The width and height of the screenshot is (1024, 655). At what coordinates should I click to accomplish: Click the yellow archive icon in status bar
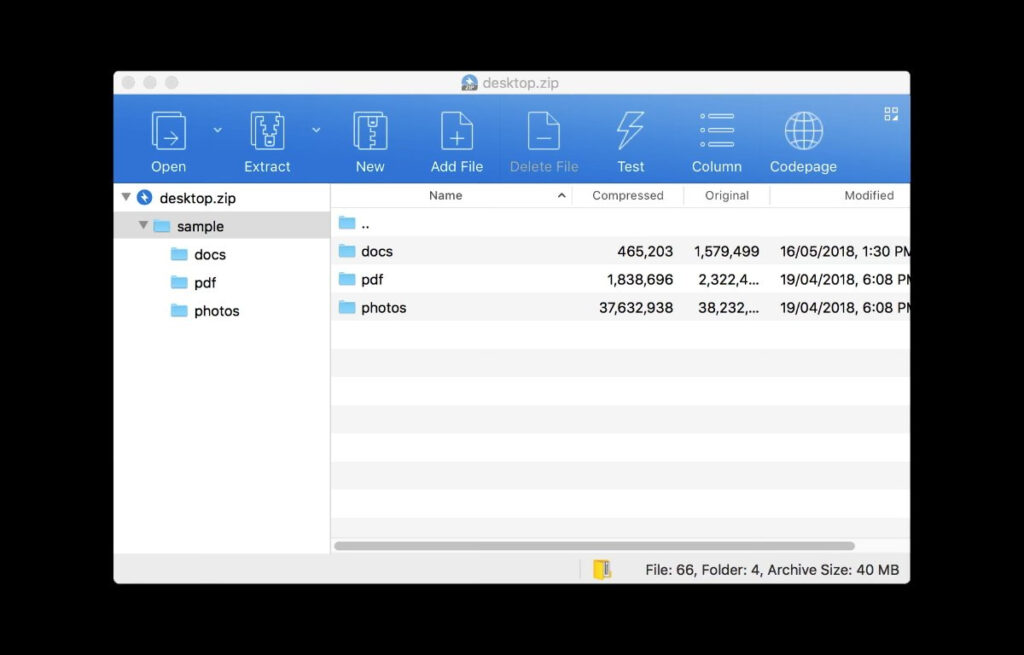(601, 570)
